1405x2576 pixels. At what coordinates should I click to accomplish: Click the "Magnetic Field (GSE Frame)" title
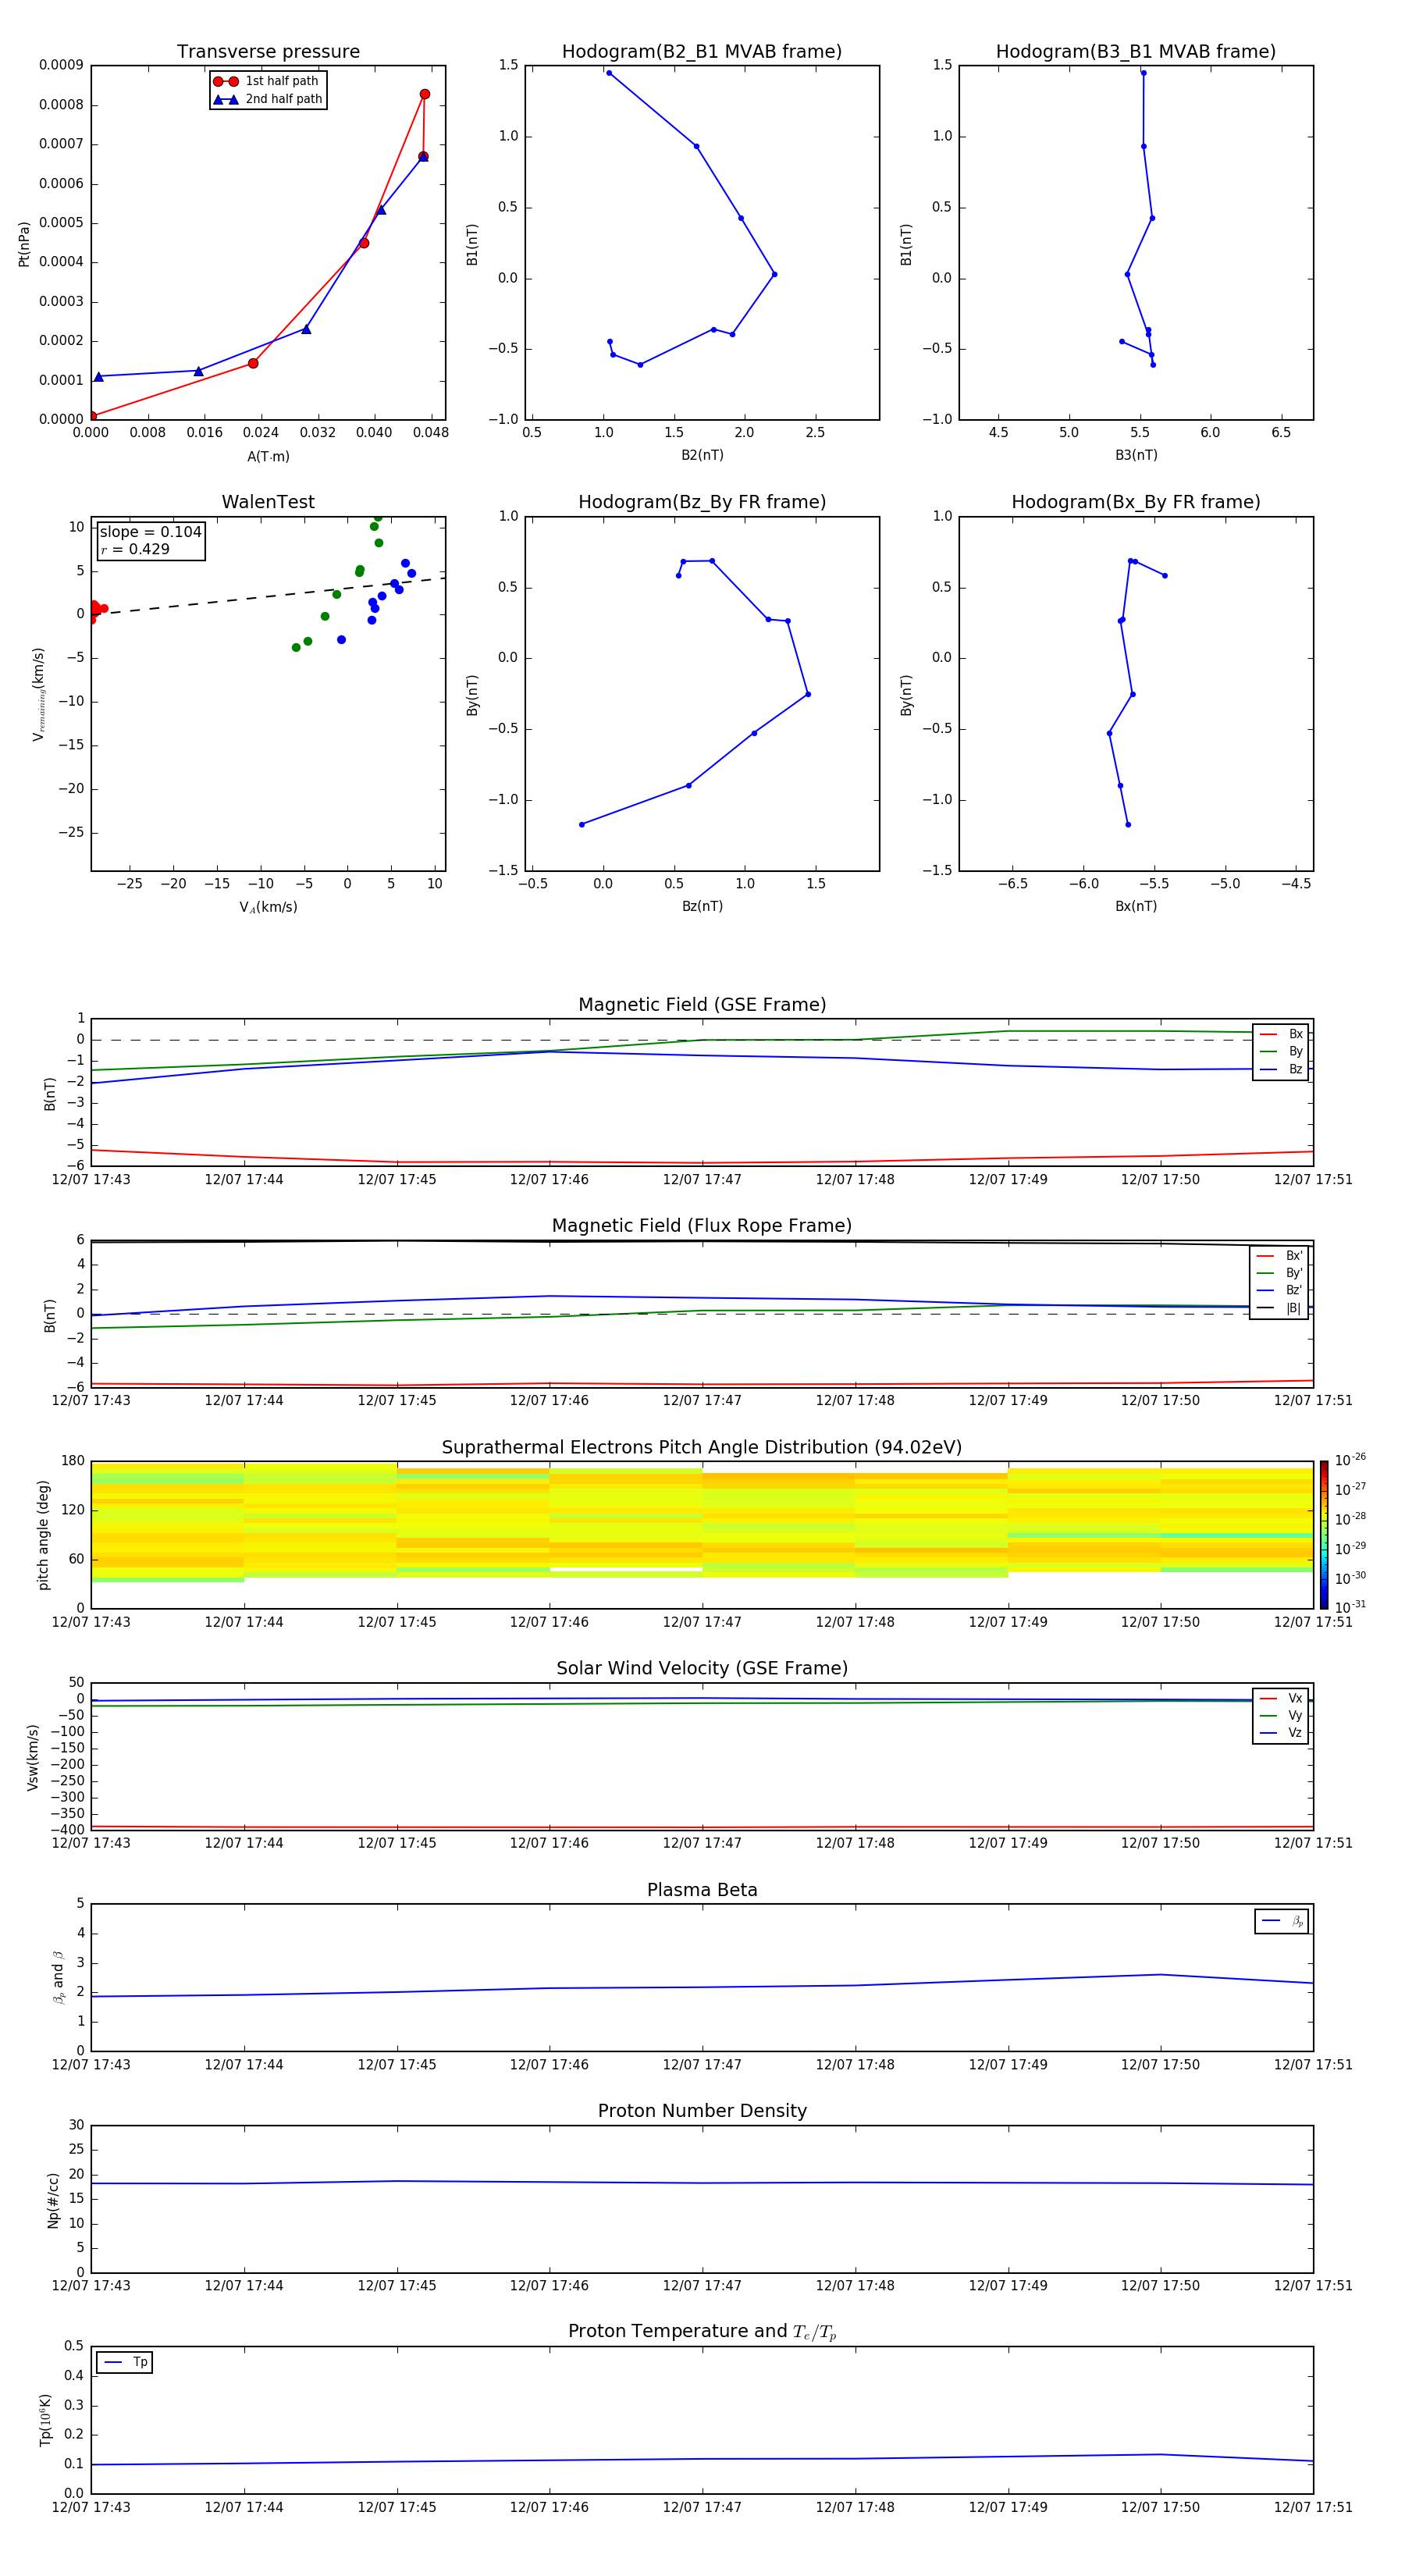(702, 1005)
